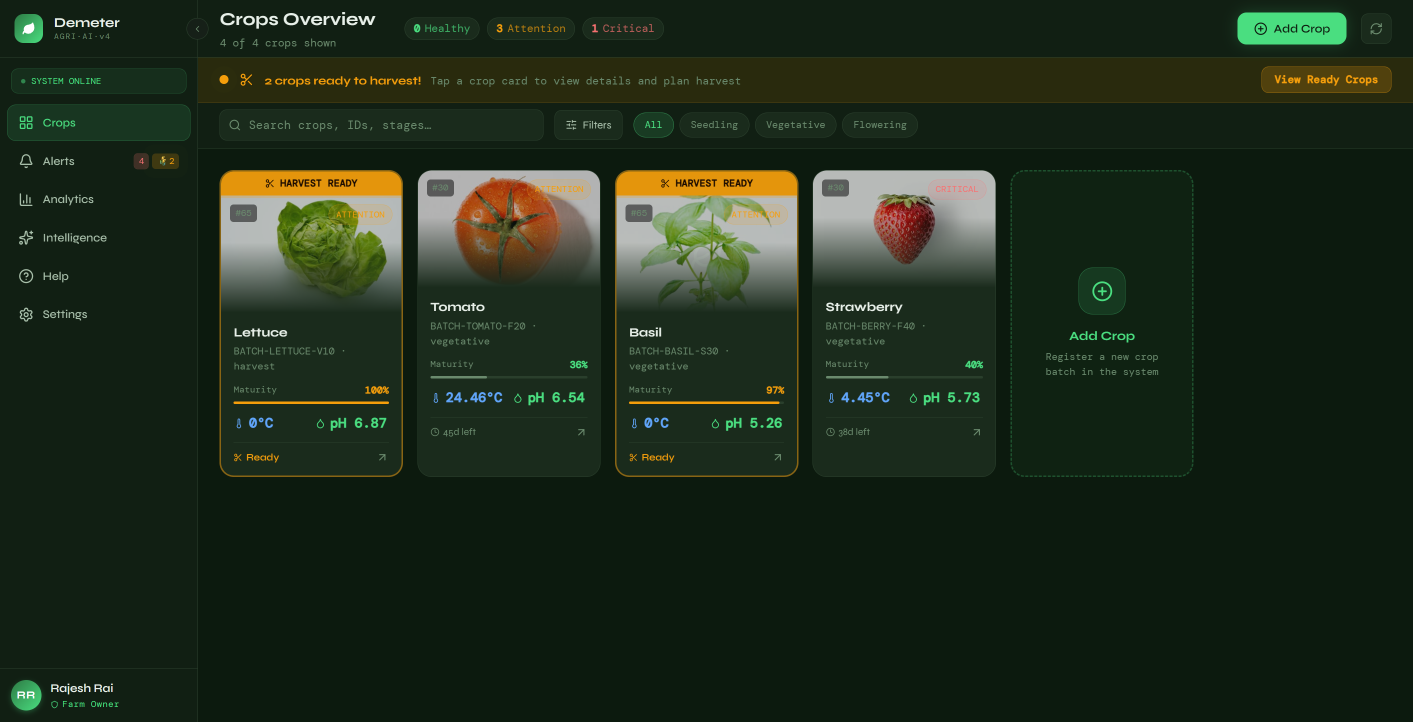This screenshot has width=1413, height=722.
Task: Click the #05 badge on the Lettuce card
Action: (x=243, y=213)
